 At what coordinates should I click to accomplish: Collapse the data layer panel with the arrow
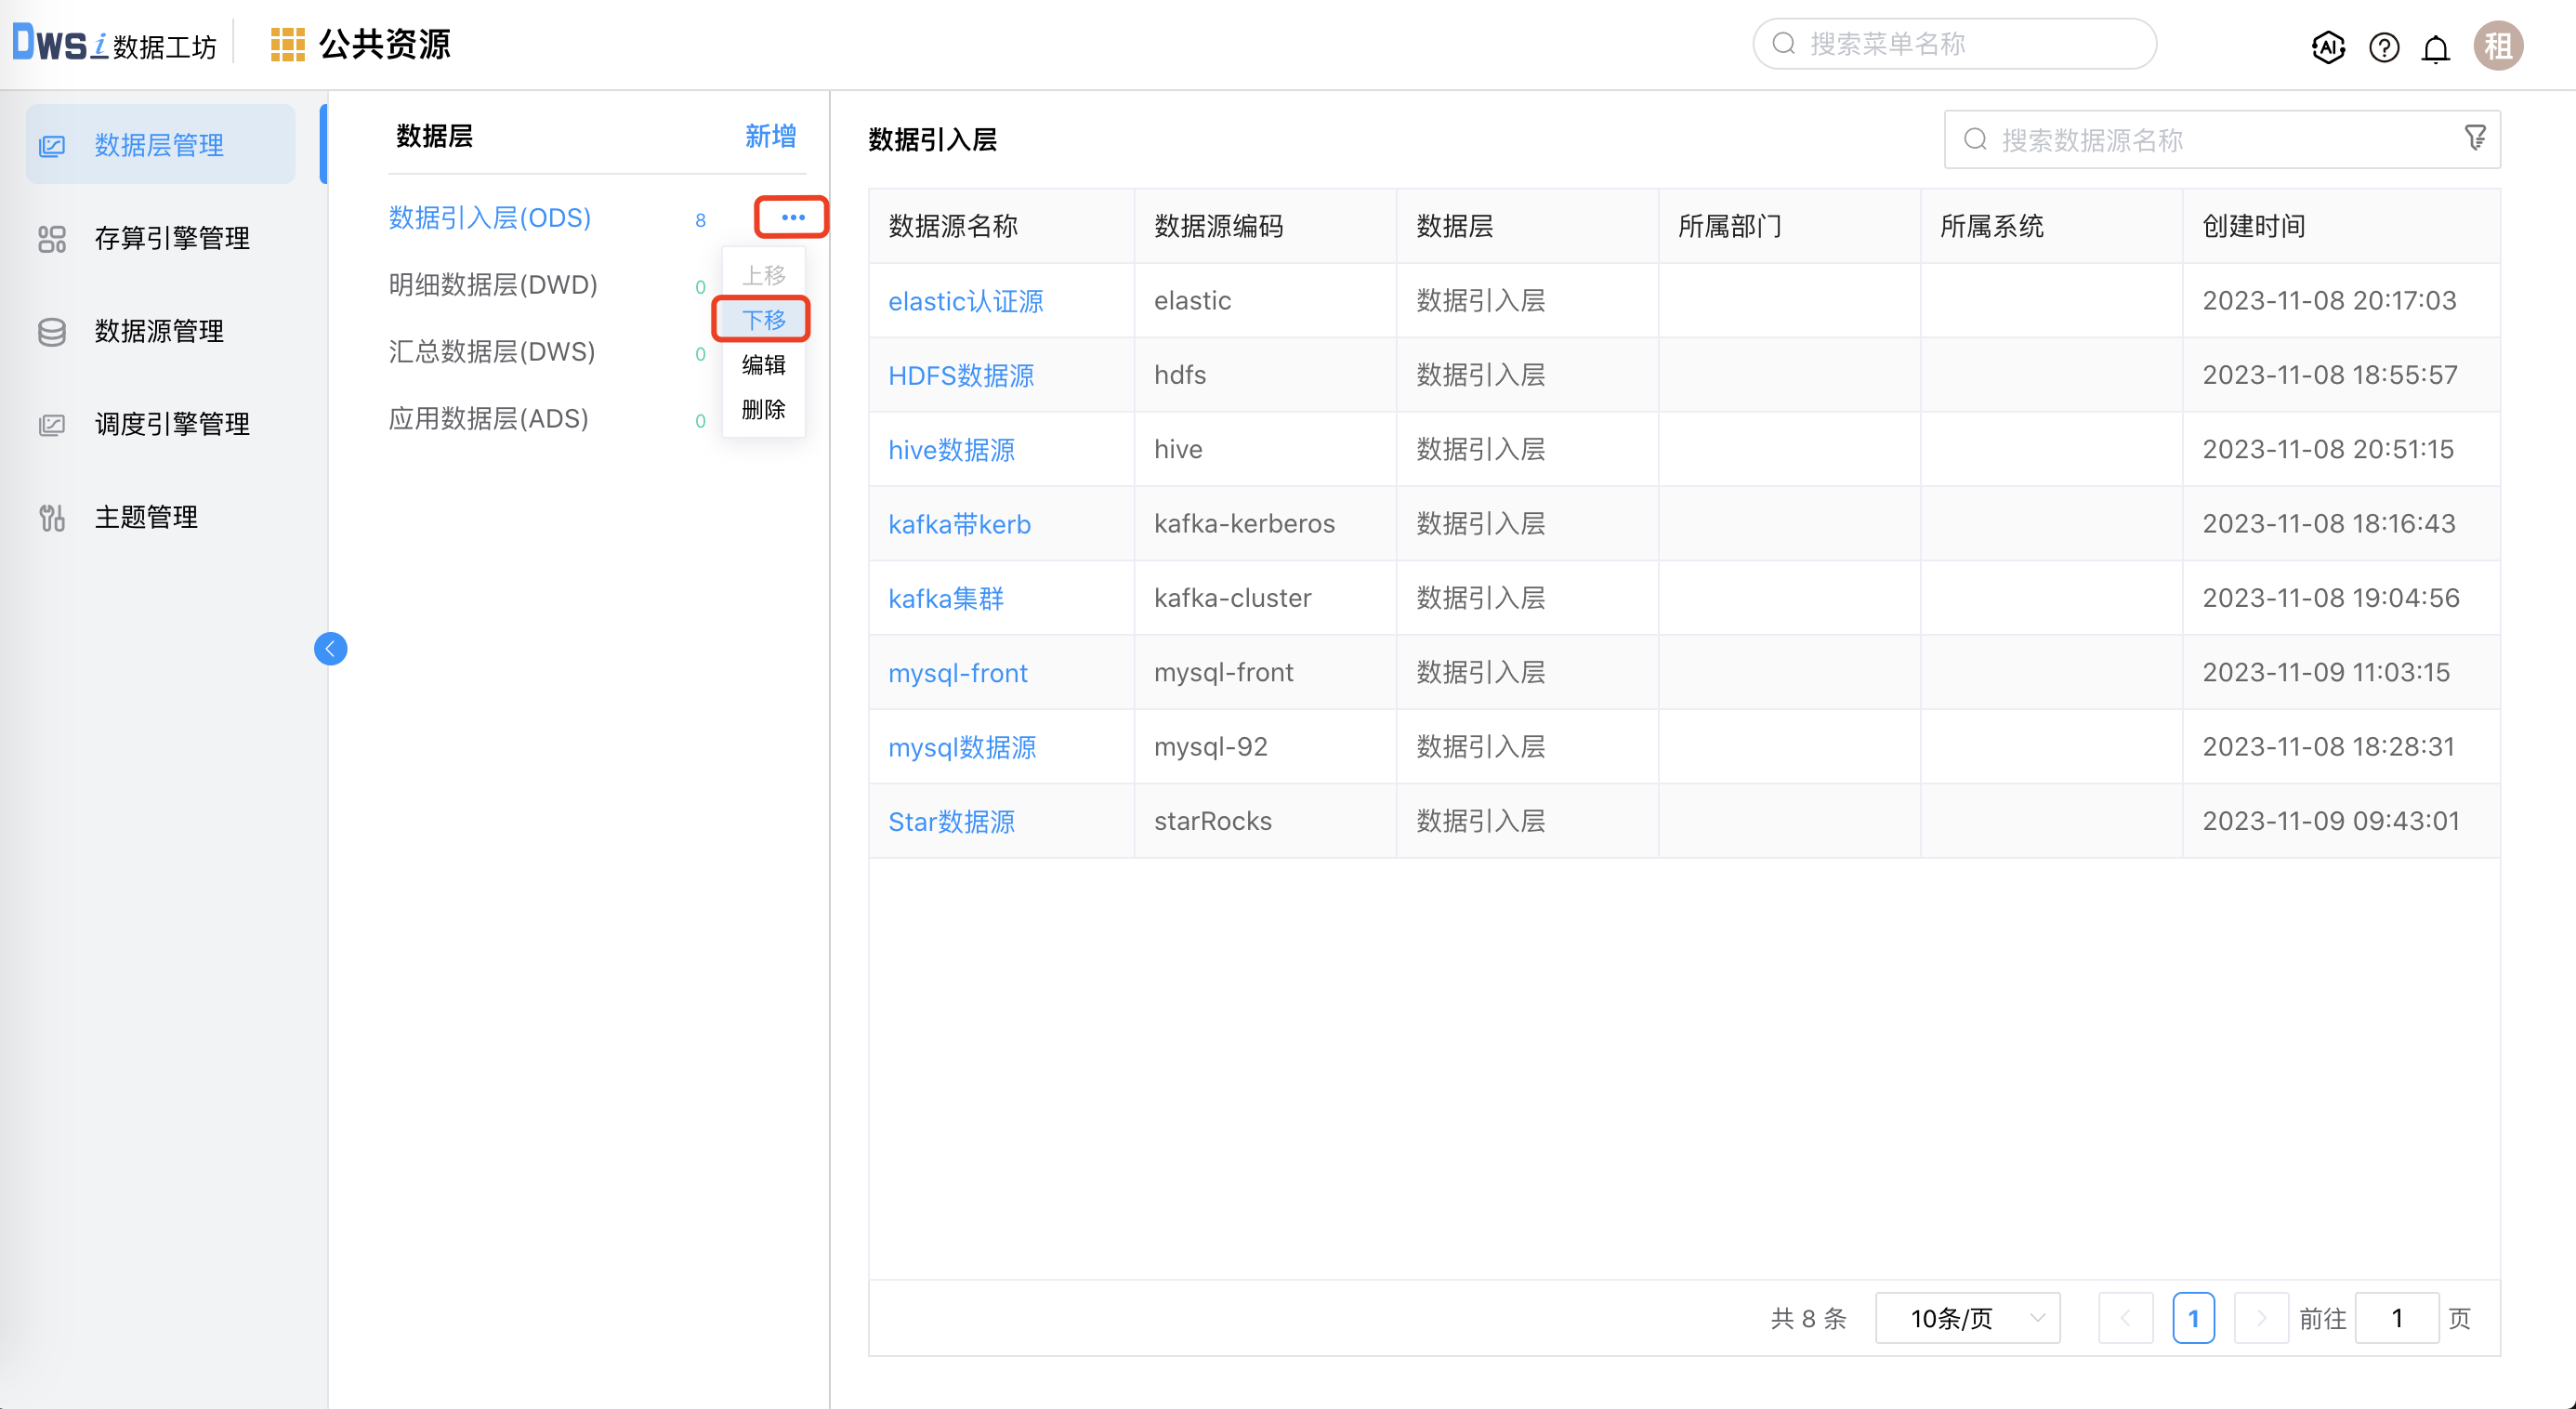tap(331, 648)
